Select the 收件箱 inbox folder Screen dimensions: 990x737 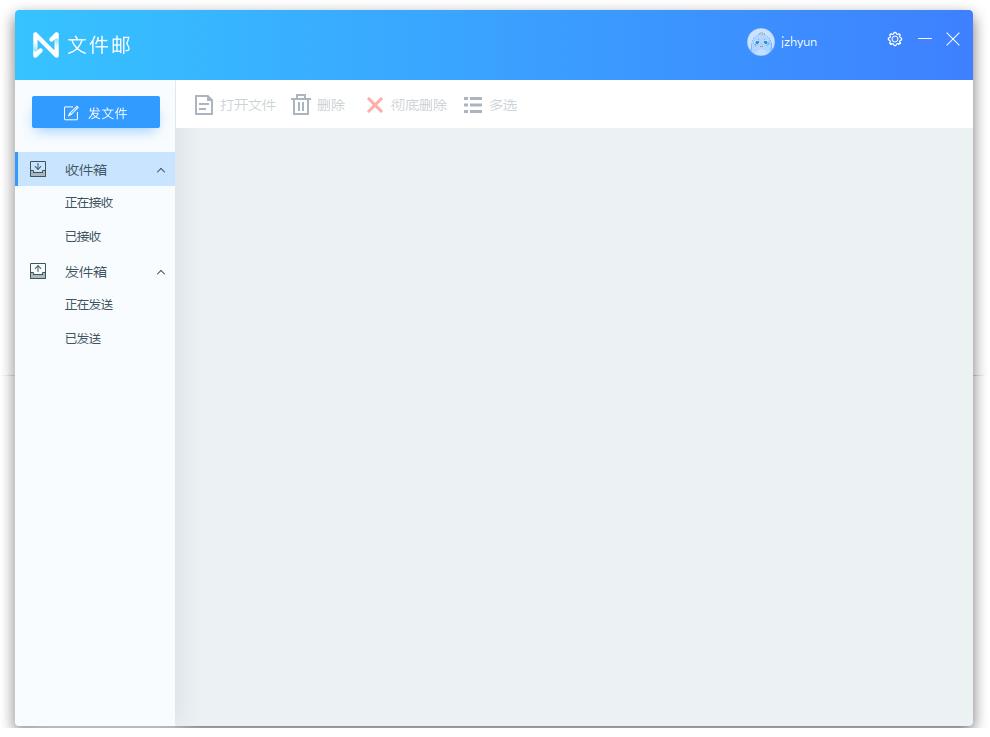pos(95,169)
